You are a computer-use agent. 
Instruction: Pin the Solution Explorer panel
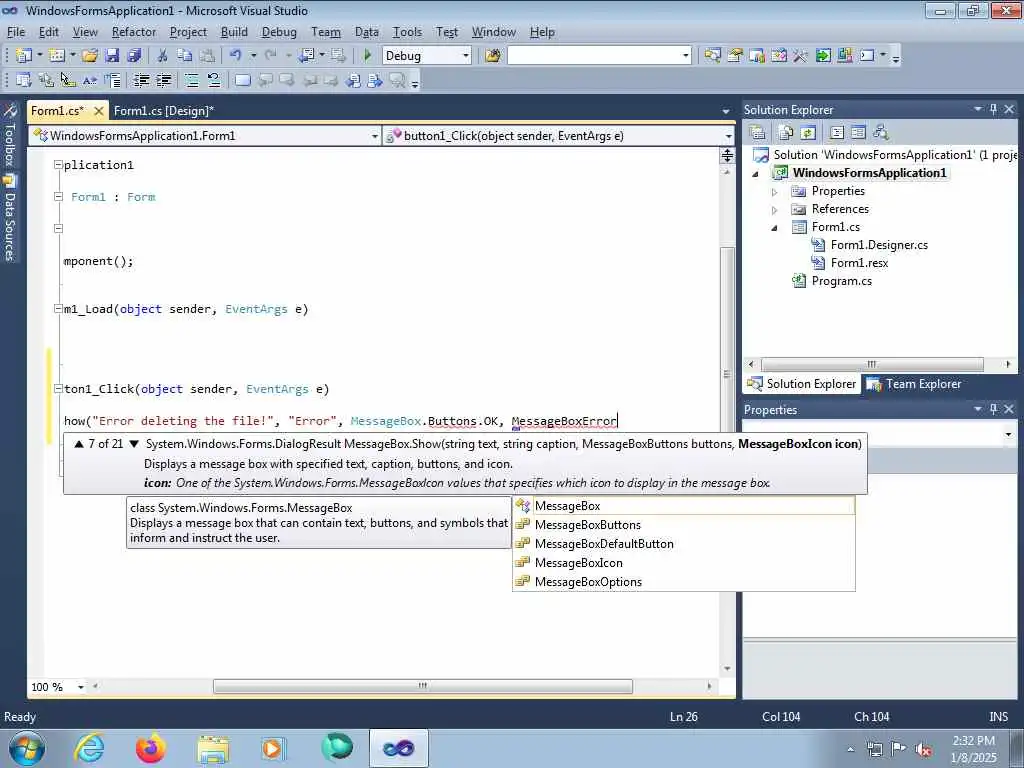993,109
